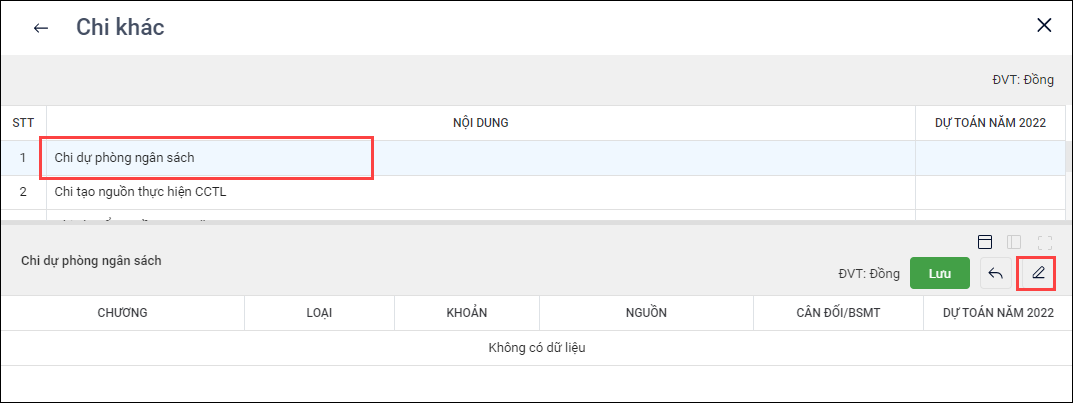Click the CHƯƠNG column header

[123, 313]
